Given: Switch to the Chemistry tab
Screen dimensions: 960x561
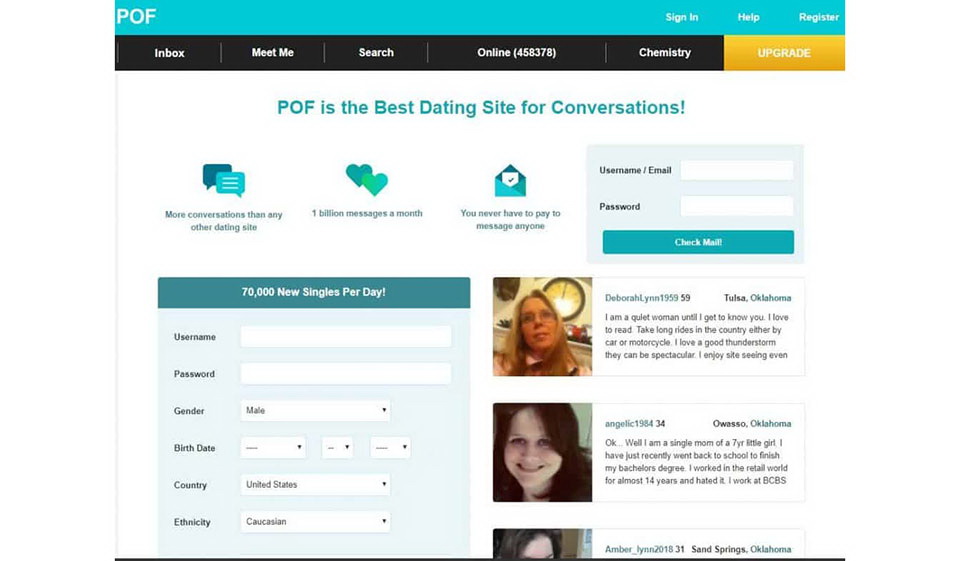Looking at the screenshot, I should [665, 53].
